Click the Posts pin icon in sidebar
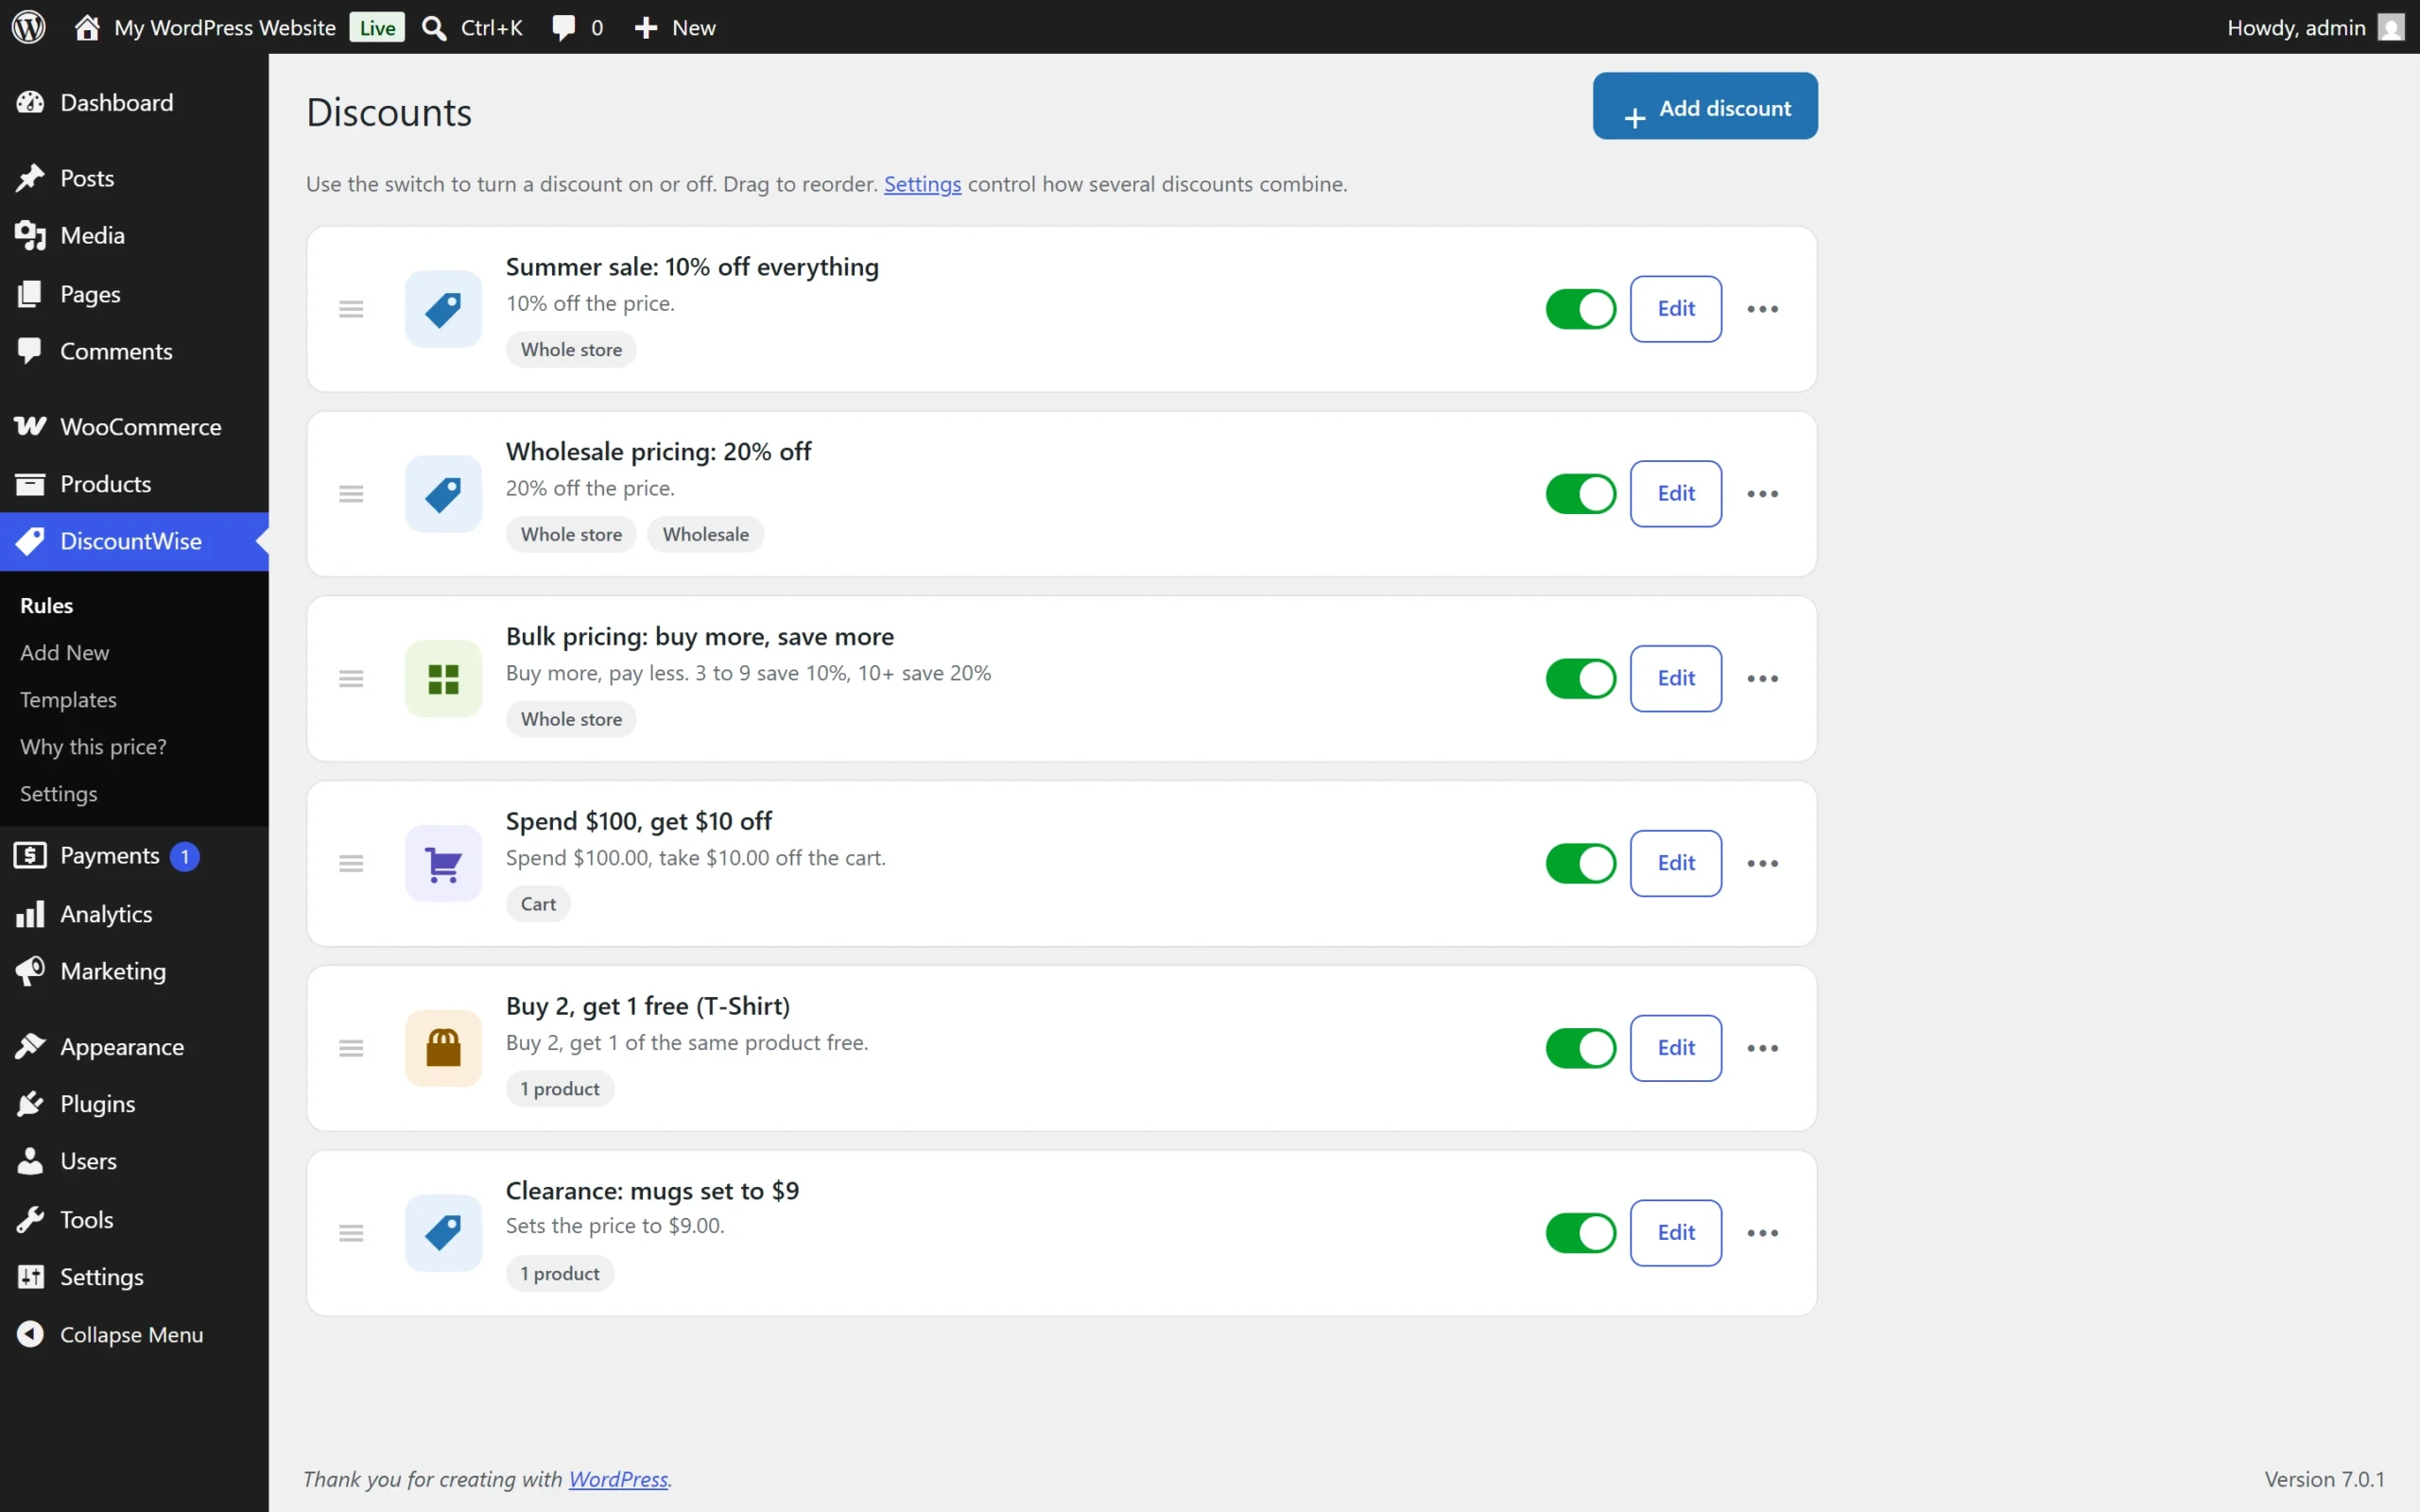Image resolution: width=2420 pixels, height=1512 pixels. point(30,178)
